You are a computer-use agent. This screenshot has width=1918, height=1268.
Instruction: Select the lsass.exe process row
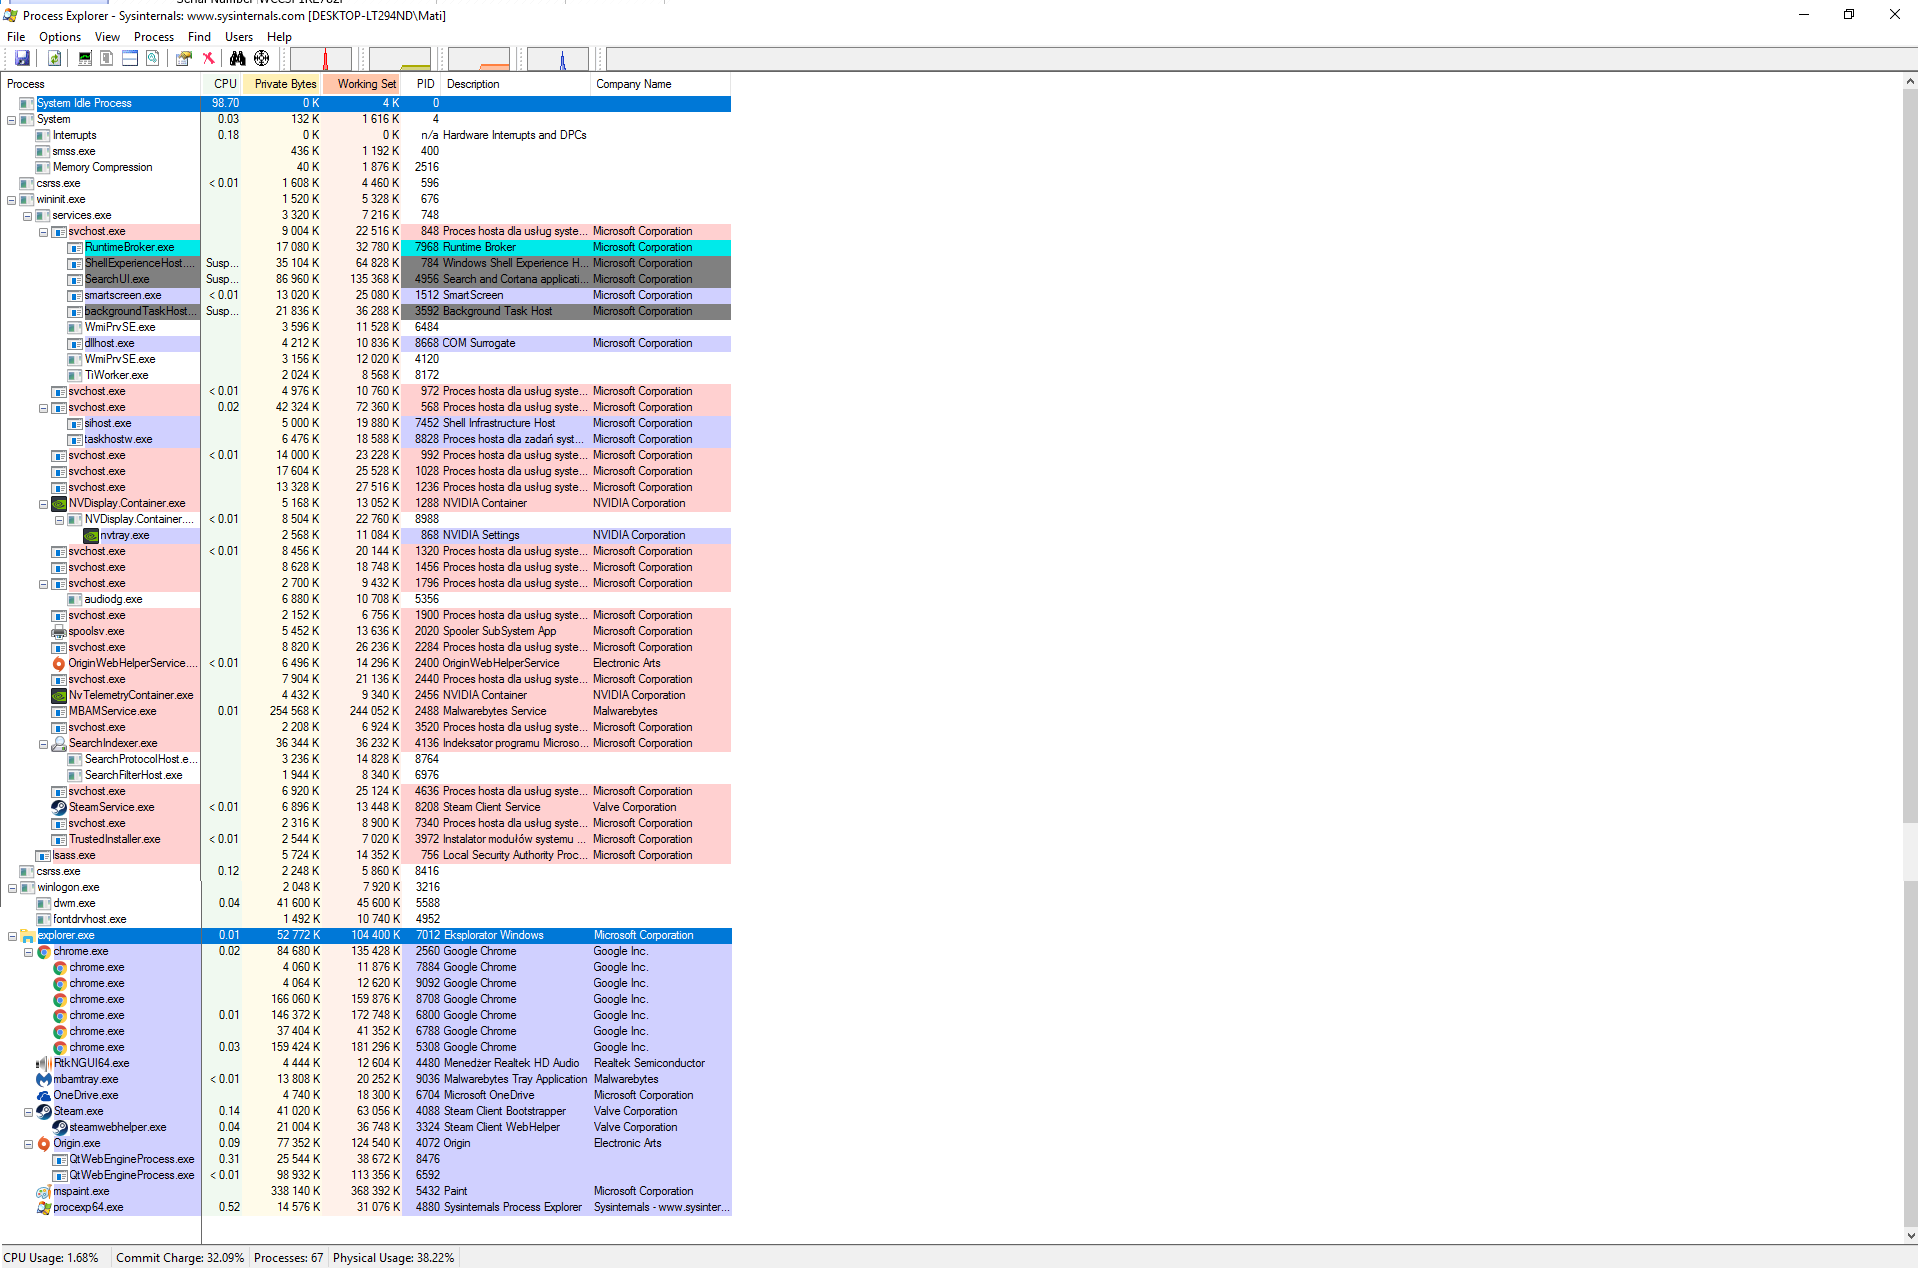366,855
